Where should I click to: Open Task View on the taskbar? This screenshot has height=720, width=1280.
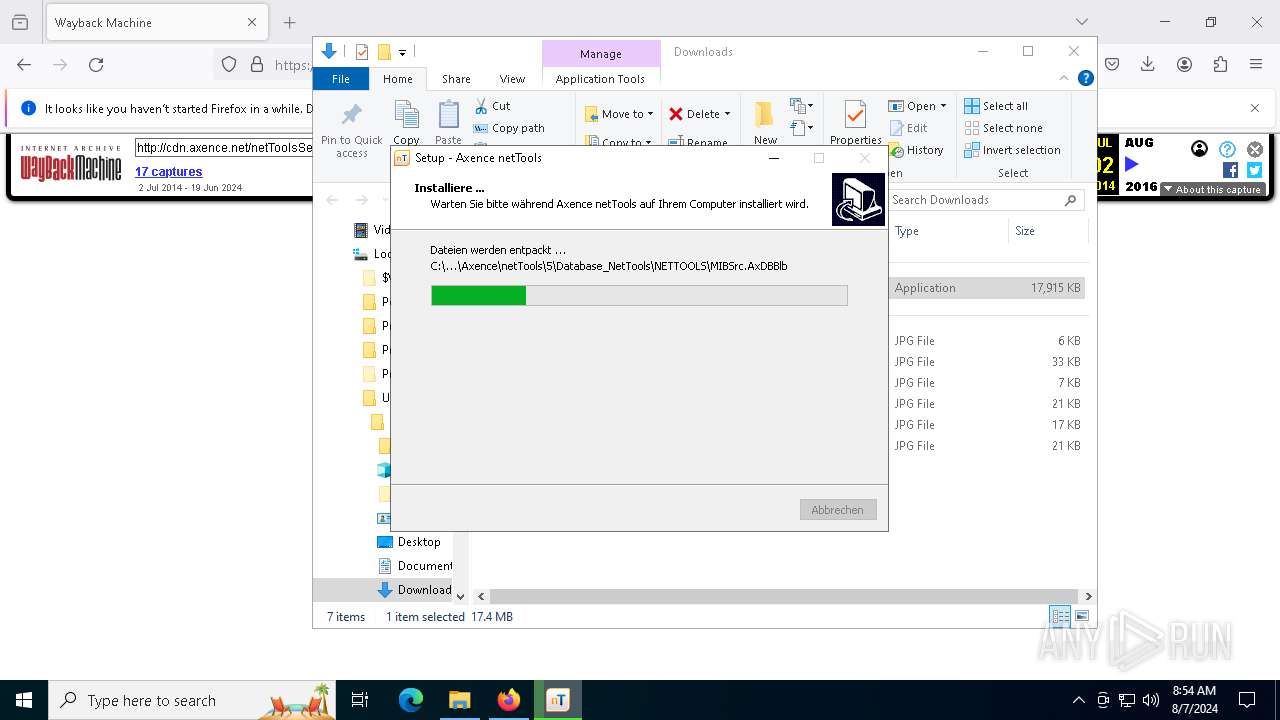(360, 700)
